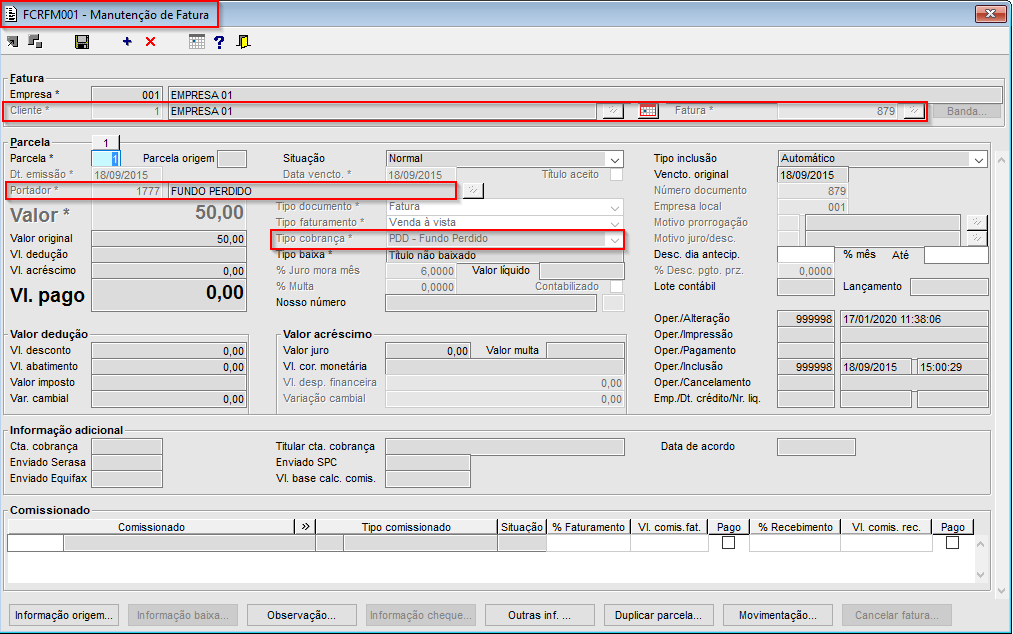Open the Cliente lookup button
Image resolution: width=1013 pixels, height=634 pixels.
[x=612, y=111]
